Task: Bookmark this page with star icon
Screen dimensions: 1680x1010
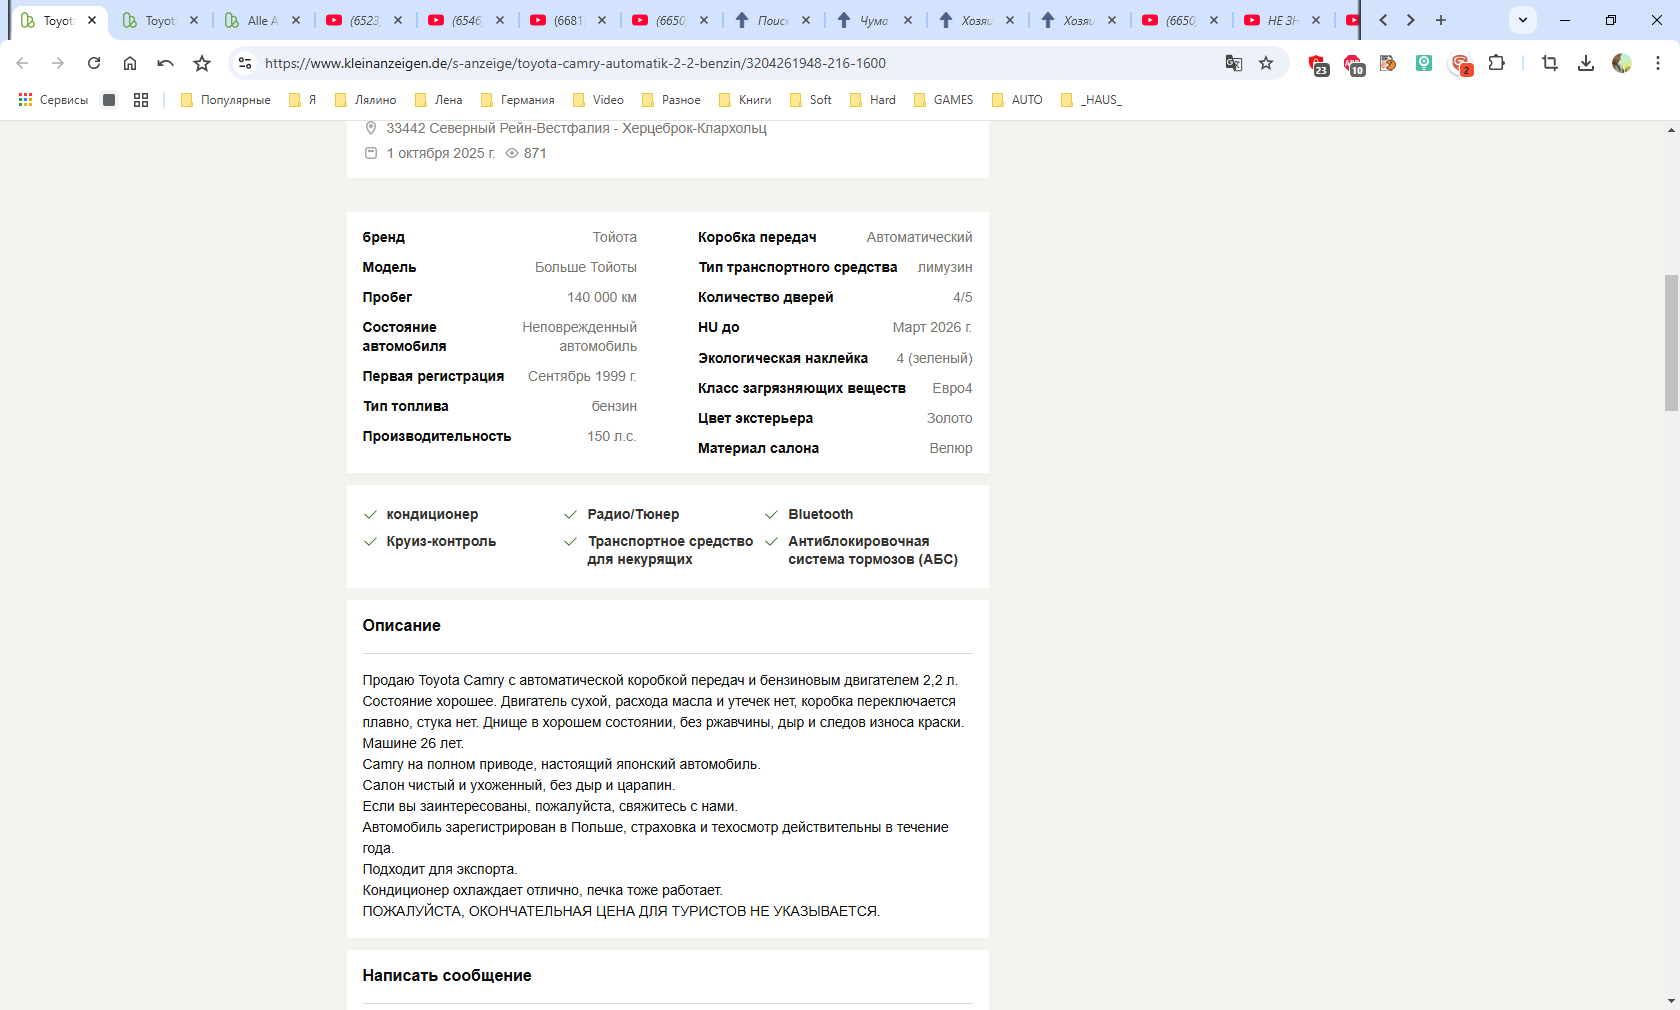Action: click(x=1266, y=63)
